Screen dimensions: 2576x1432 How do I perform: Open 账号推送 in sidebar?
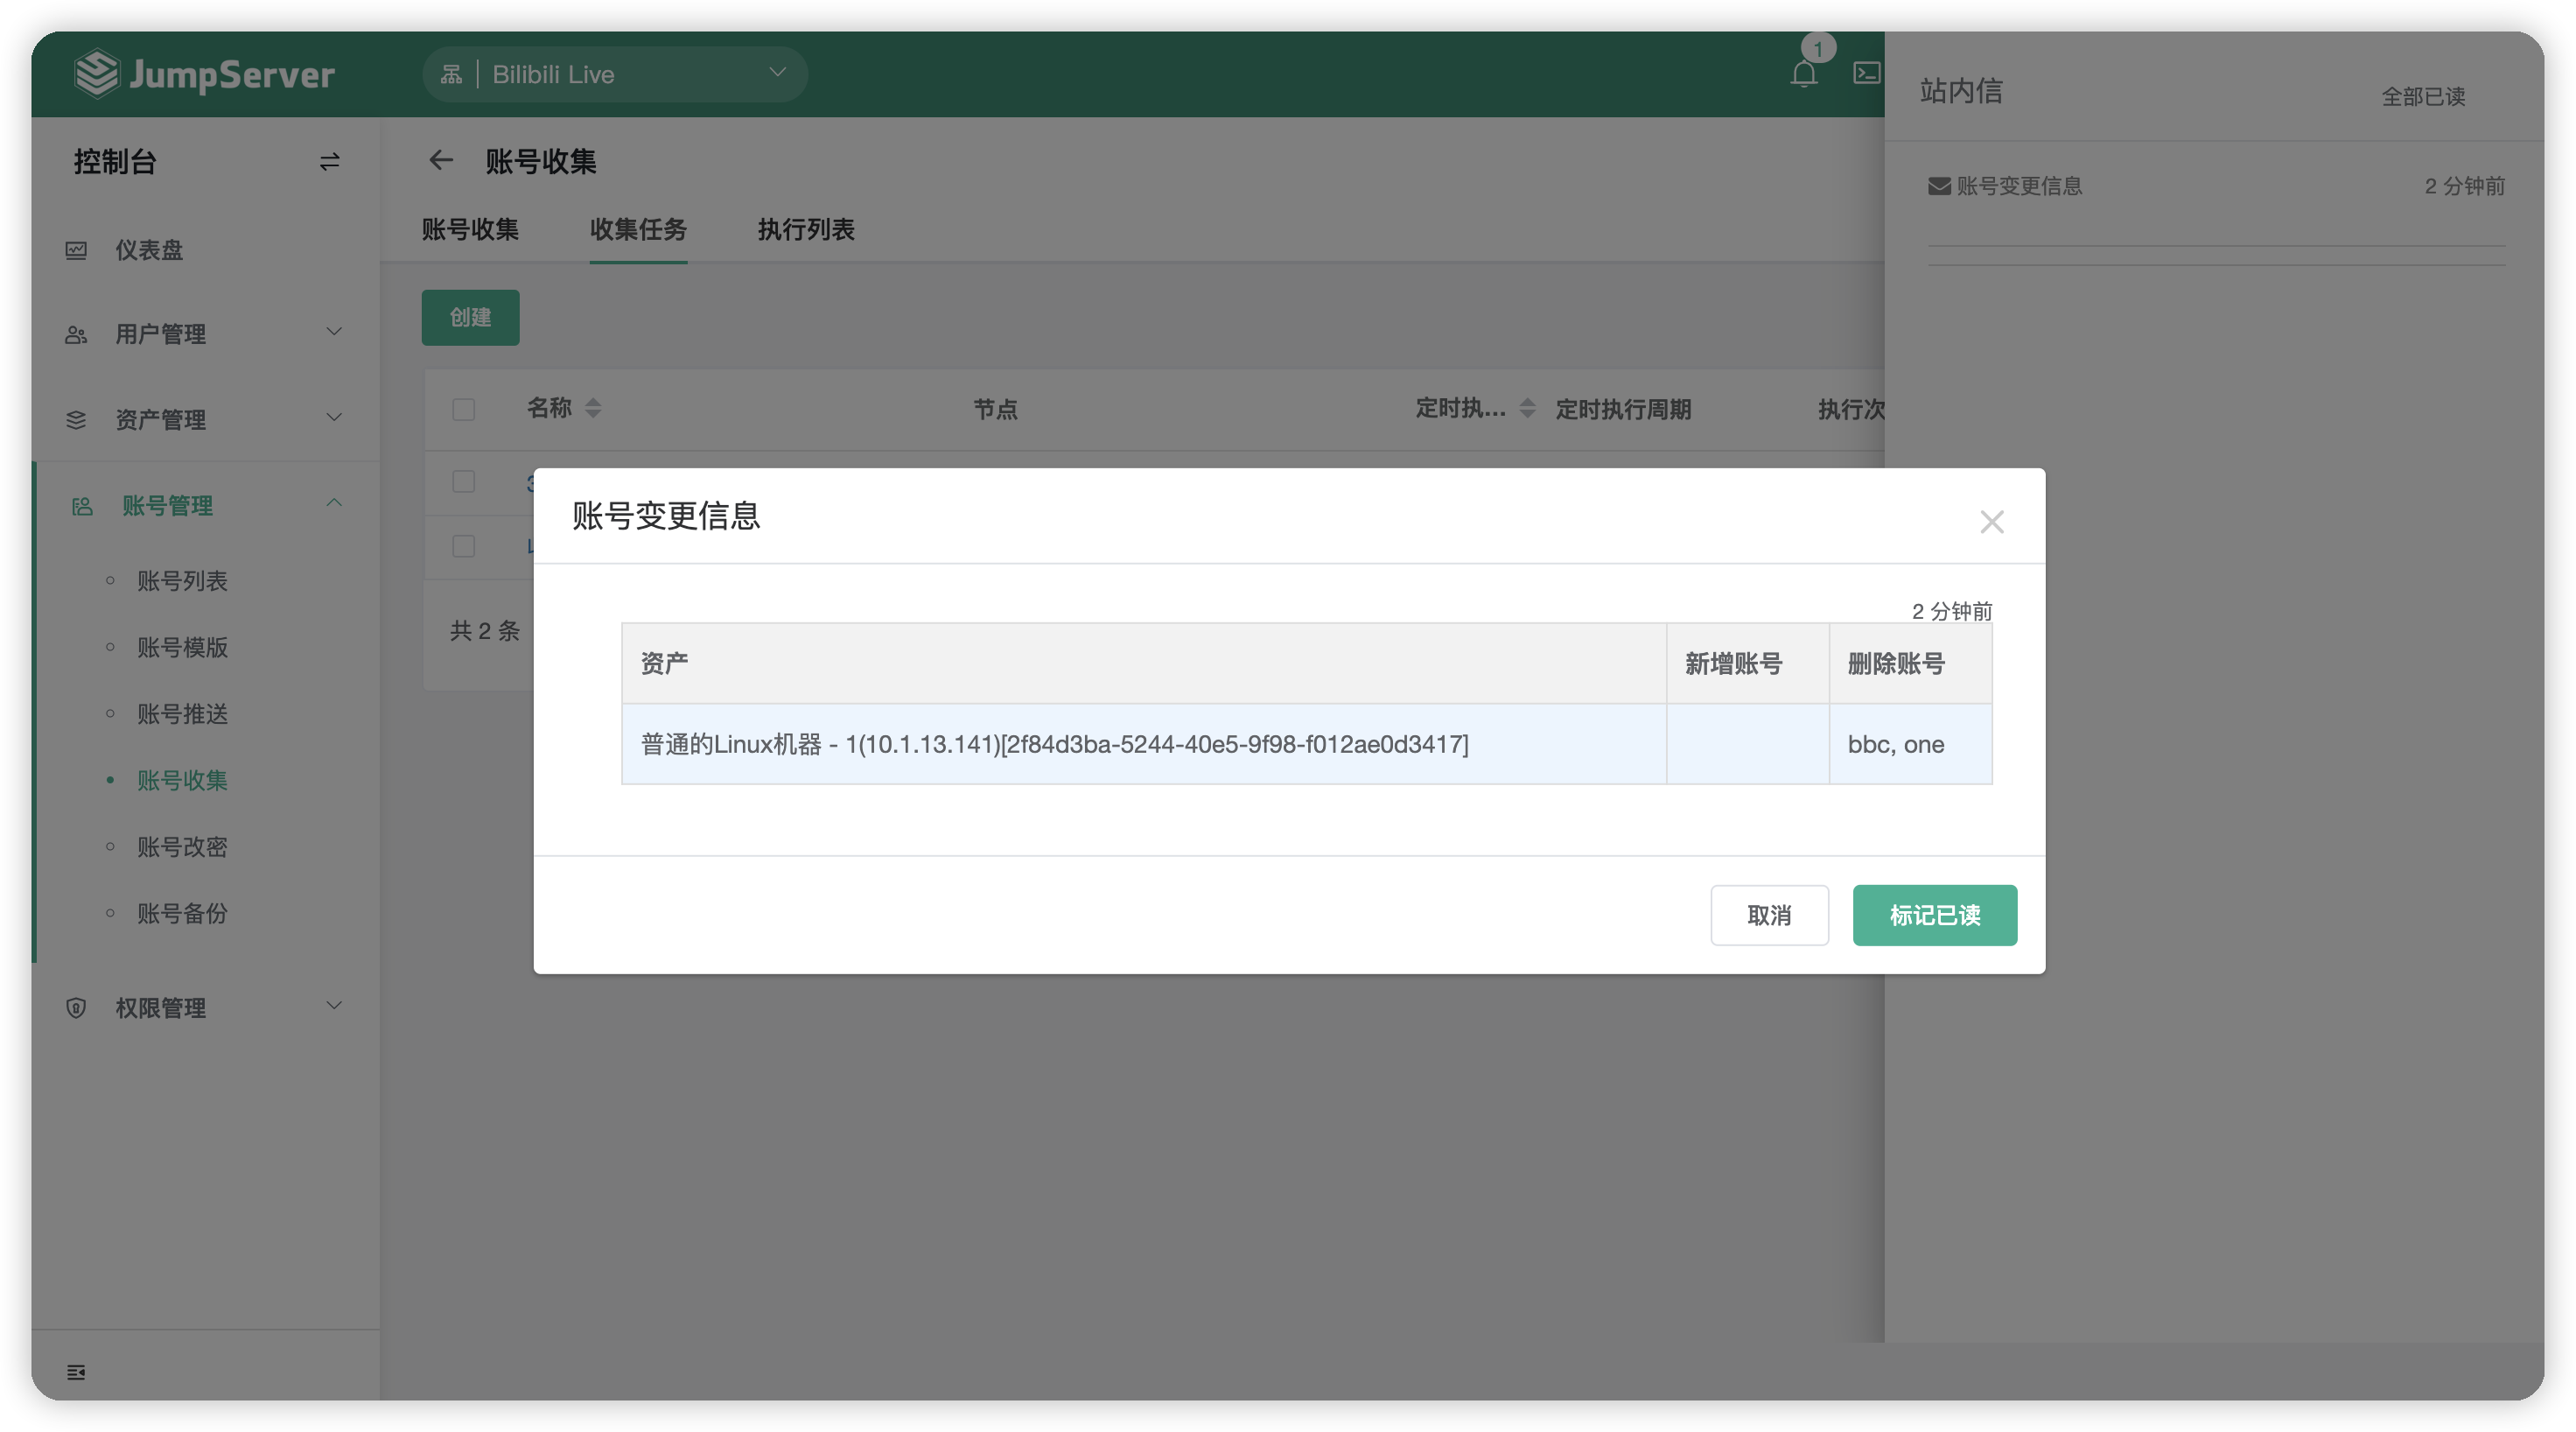[x=182, y=713]
